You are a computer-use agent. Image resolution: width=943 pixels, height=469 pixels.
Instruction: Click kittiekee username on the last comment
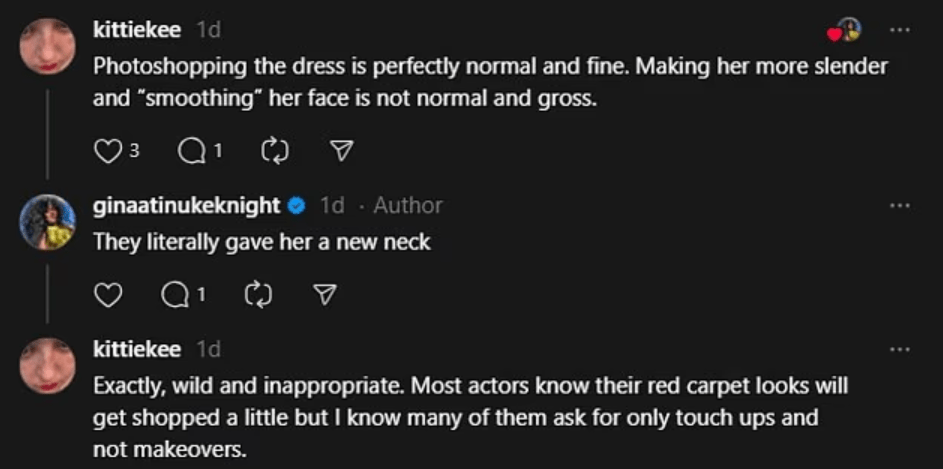click(x=136, y=349)
